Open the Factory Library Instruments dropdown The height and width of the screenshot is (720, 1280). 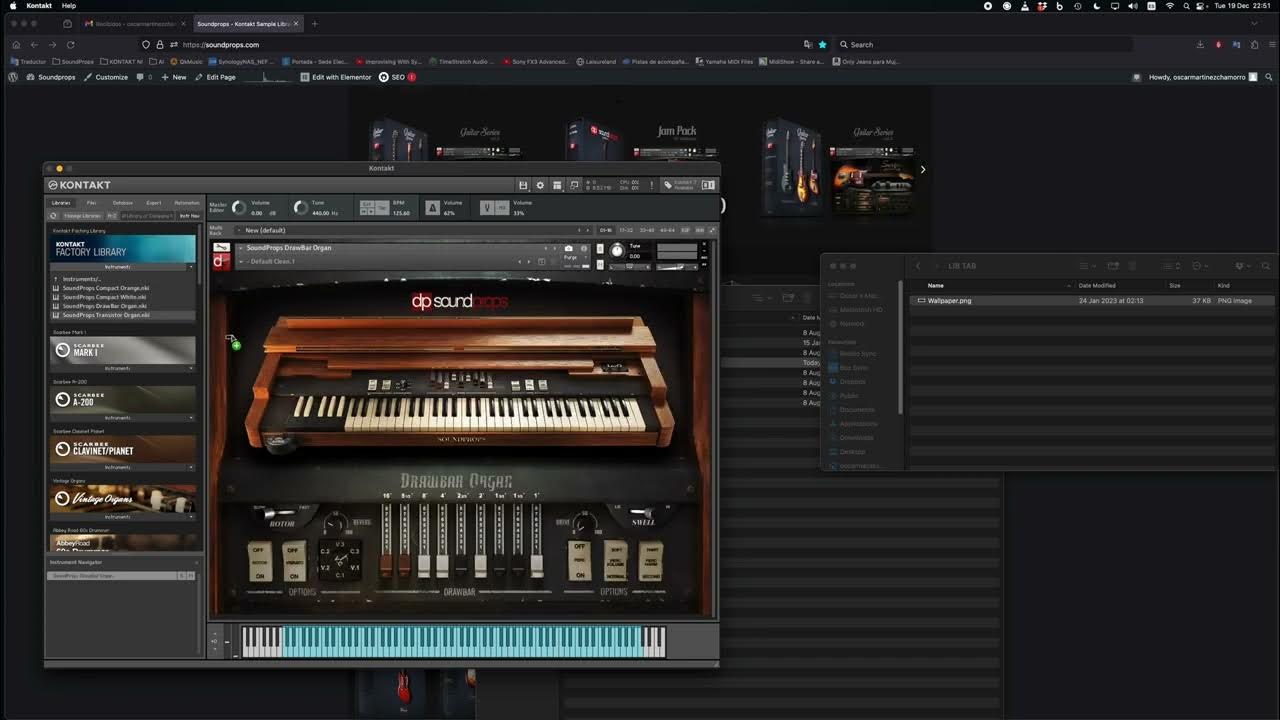pyautogui.click(x=122, y=267)
